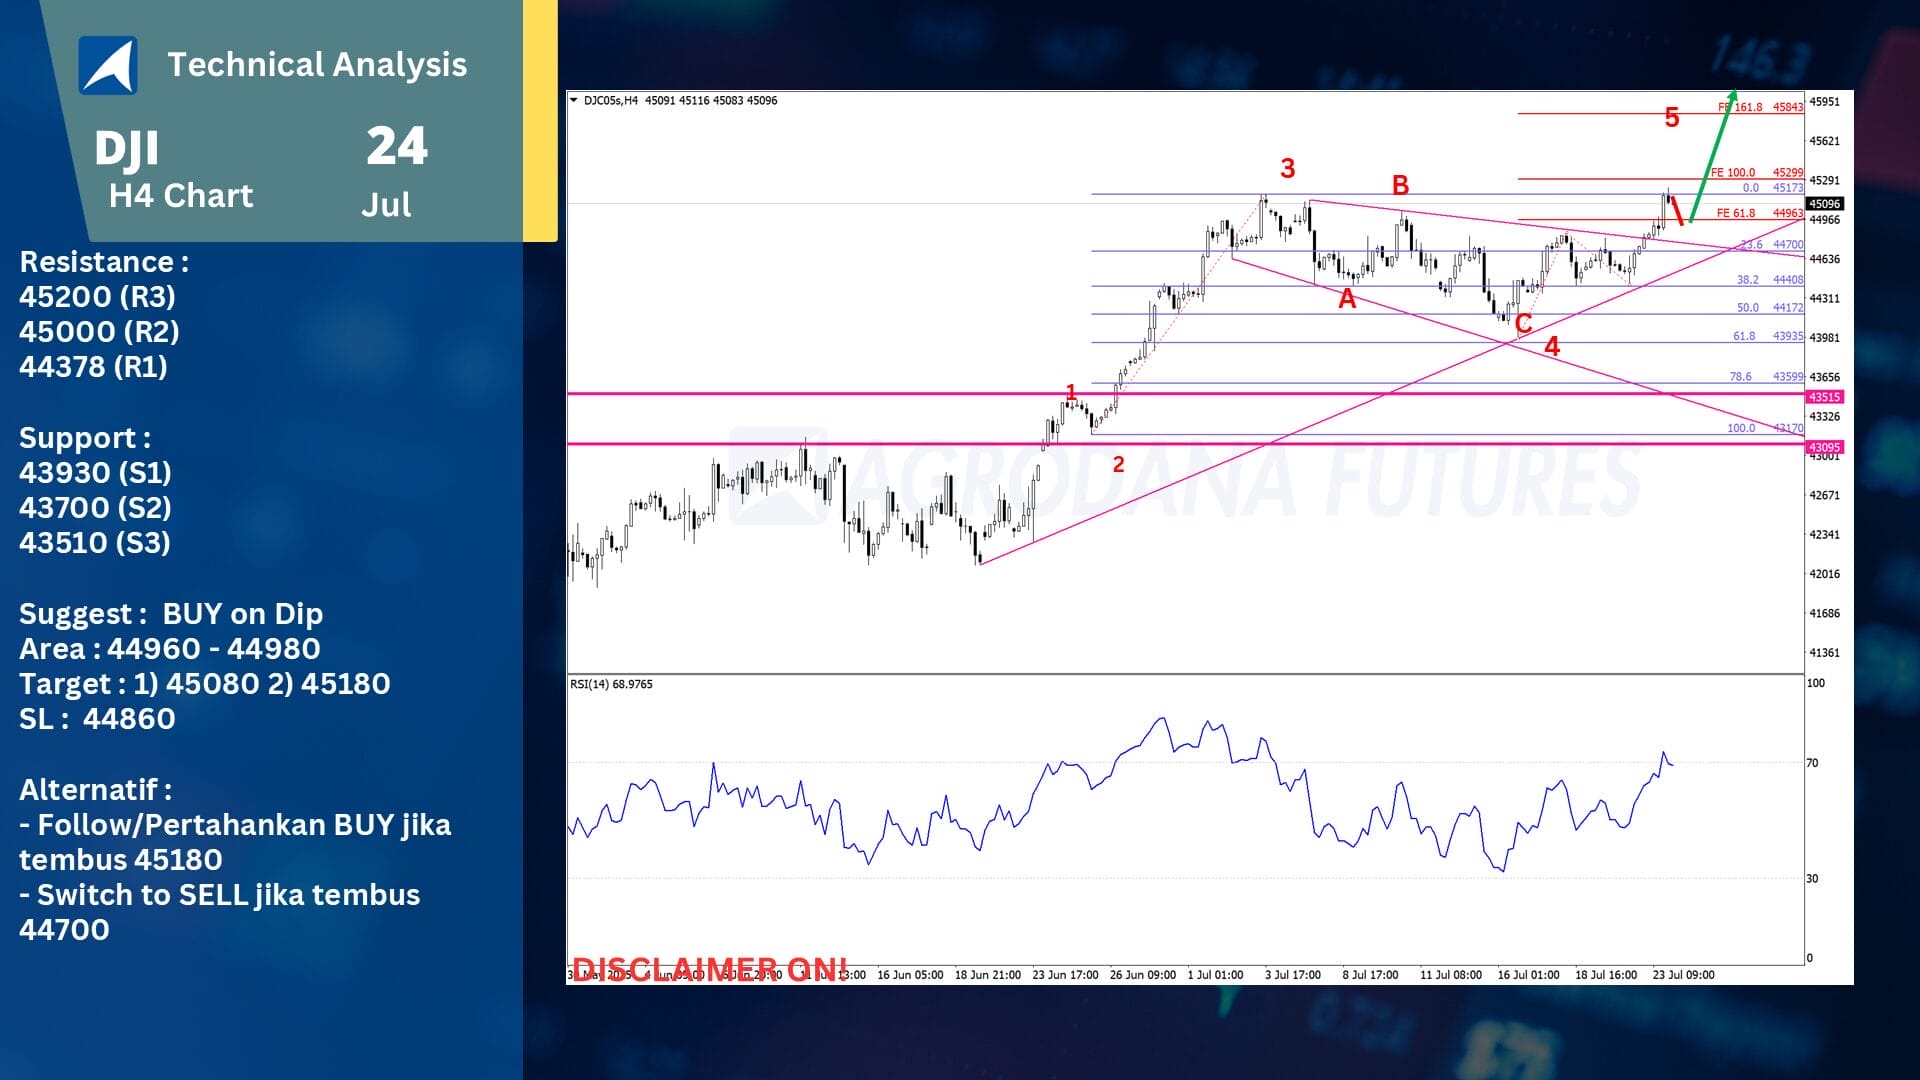The width and height of the screenshot is (1920, 1080).
Task: Click the Agrodana arrow logo icon
Action: point(108,65)
